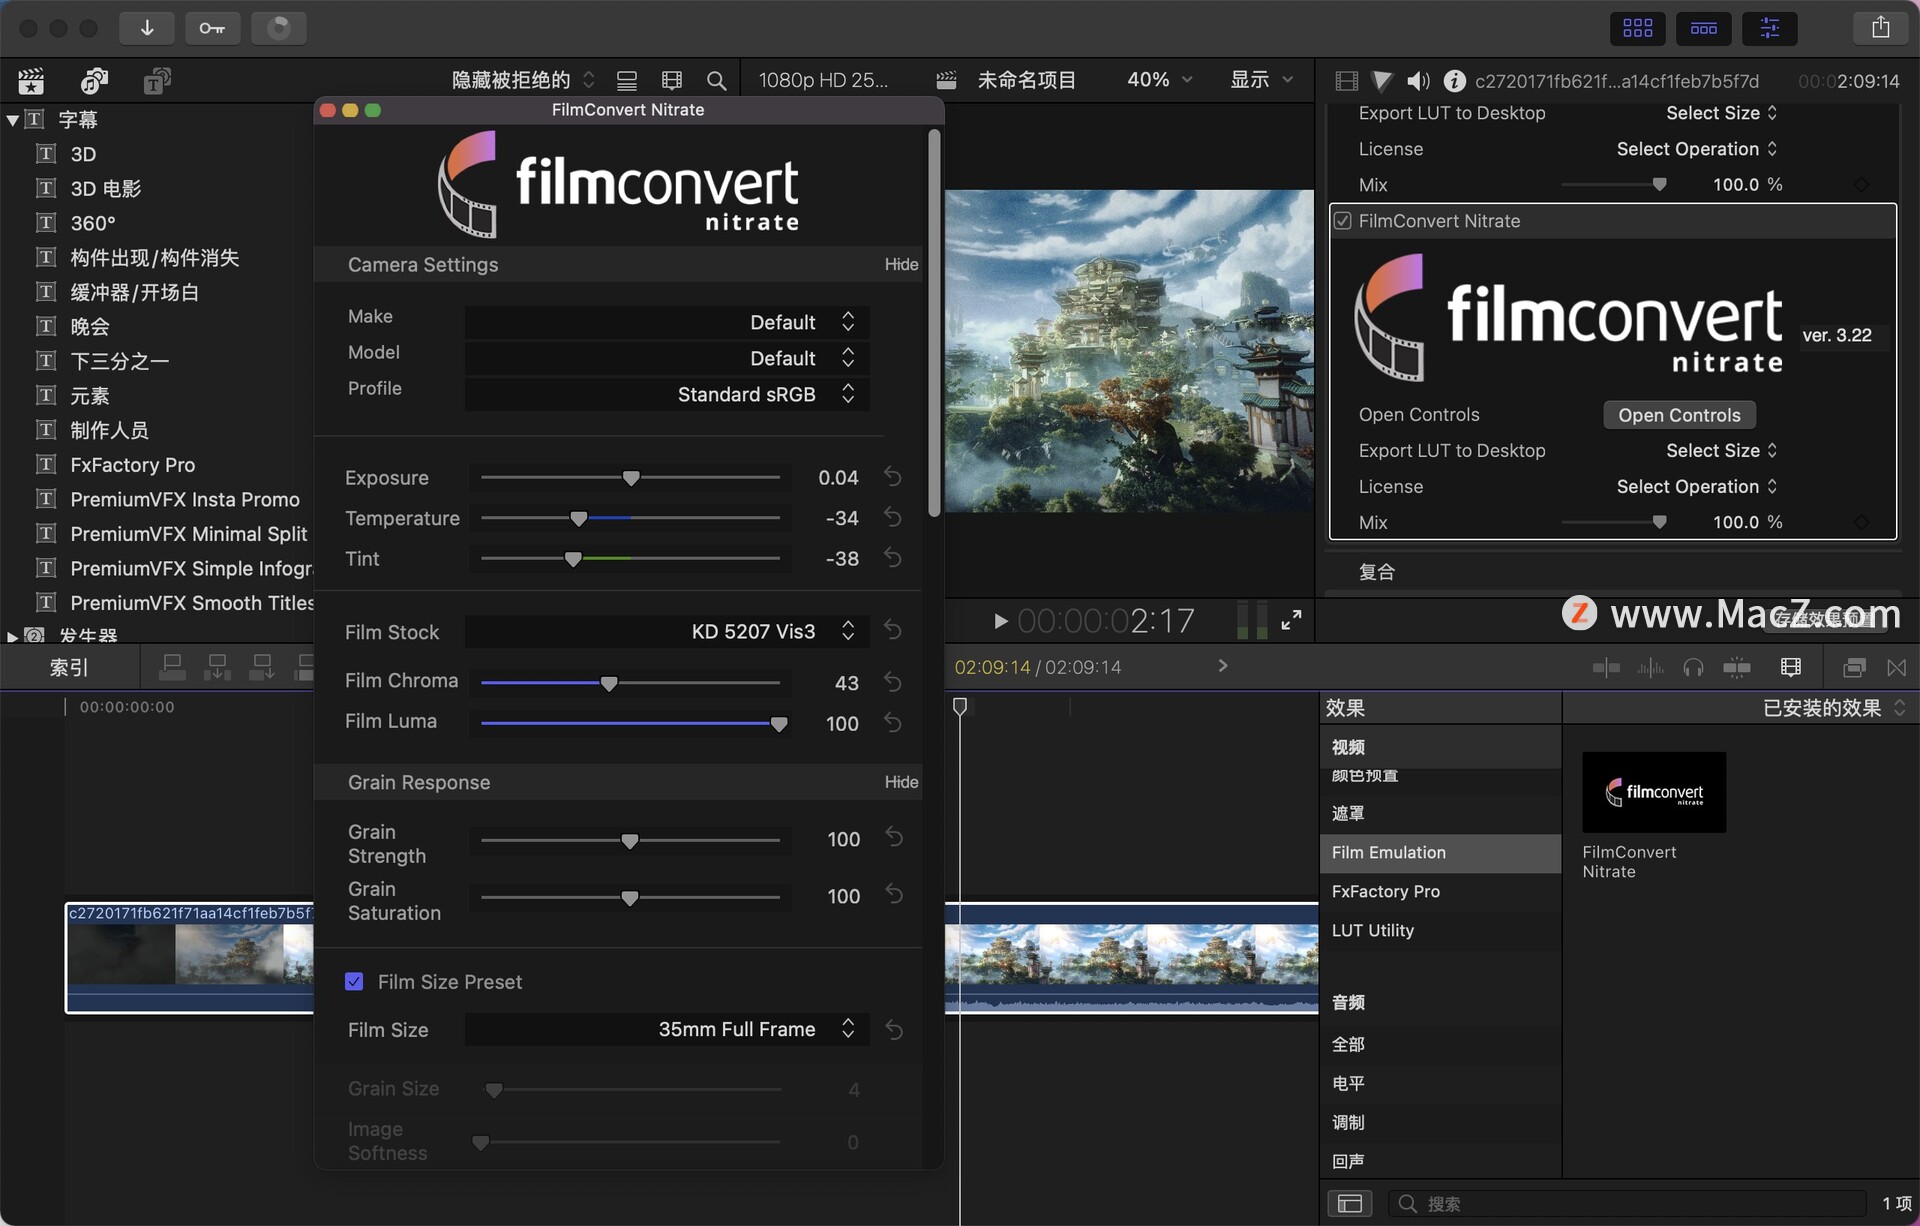Screen dimensions: 1920x1226
Task: Collapse the 字幕 titles category
Action: tap(13, 120)
